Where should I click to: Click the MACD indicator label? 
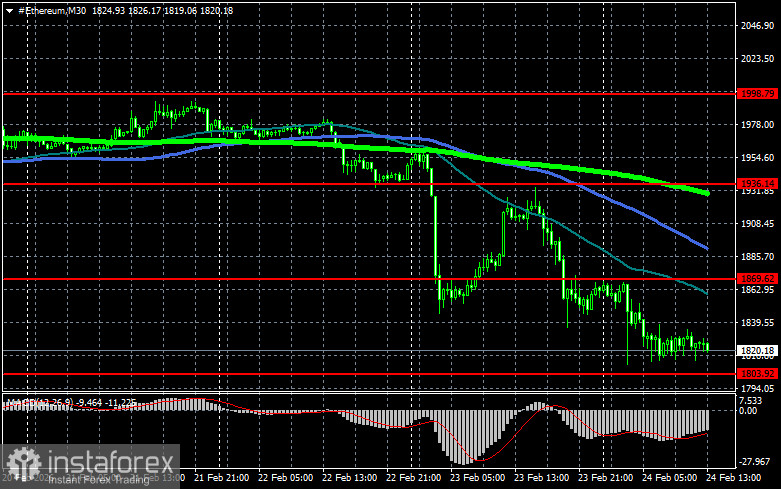click(71, 402)
